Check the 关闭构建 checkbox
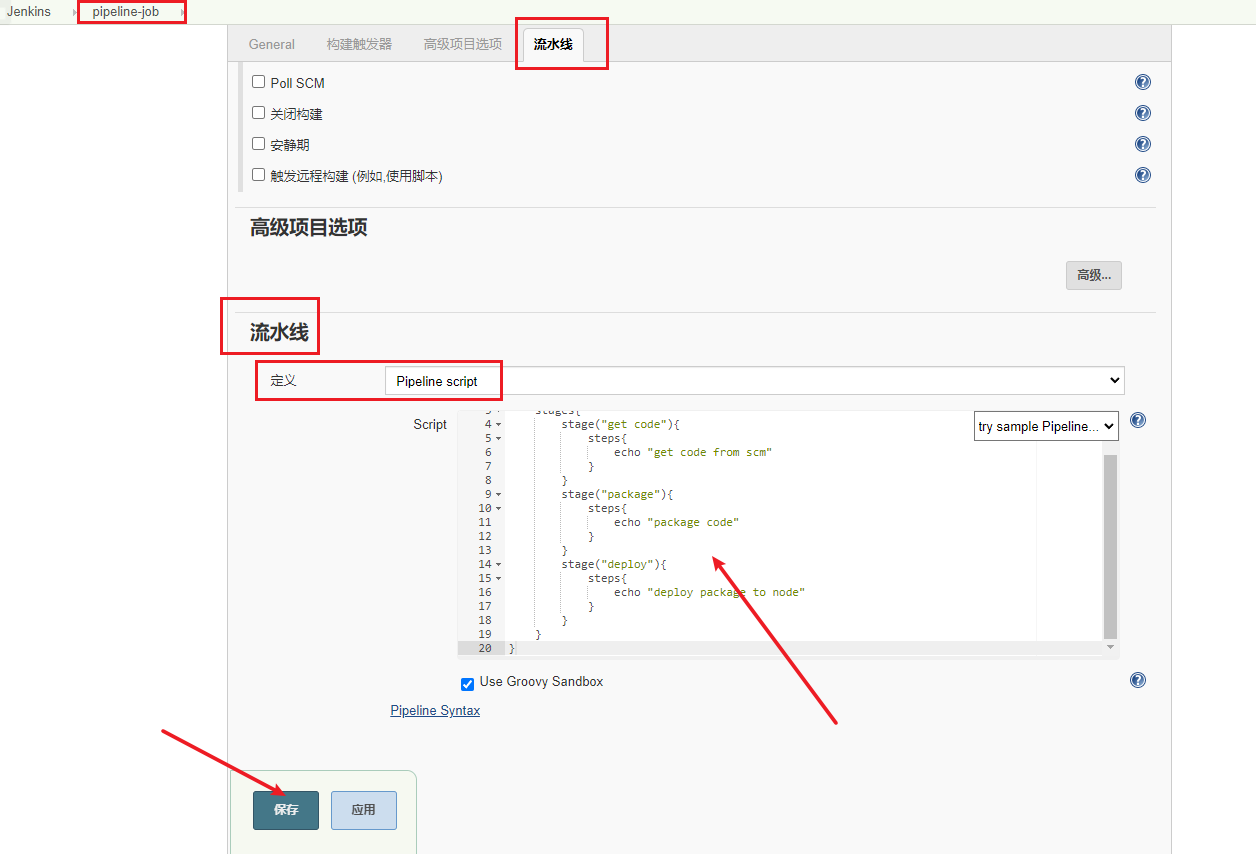 (258, 113)
